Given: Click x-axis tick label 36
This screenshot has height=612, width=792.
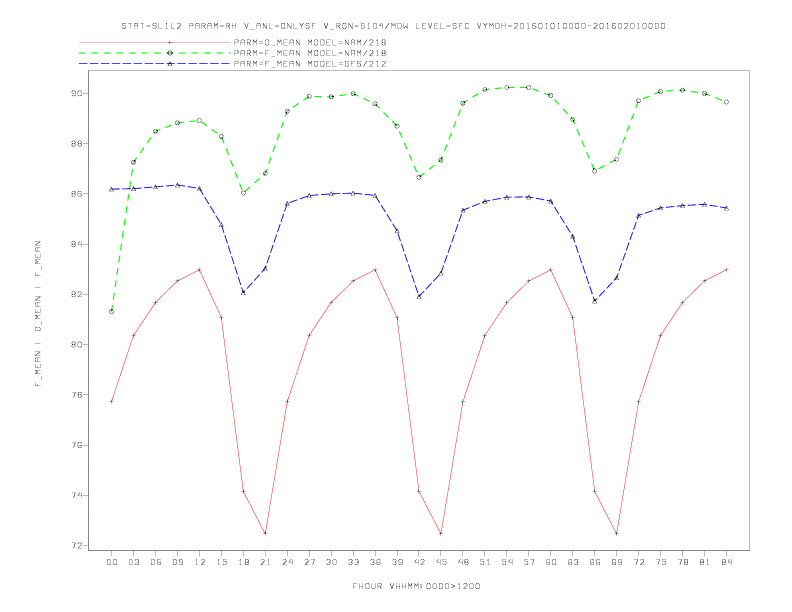Looking at the screenshot, I should pyautogui.click(x=375, y=562).
